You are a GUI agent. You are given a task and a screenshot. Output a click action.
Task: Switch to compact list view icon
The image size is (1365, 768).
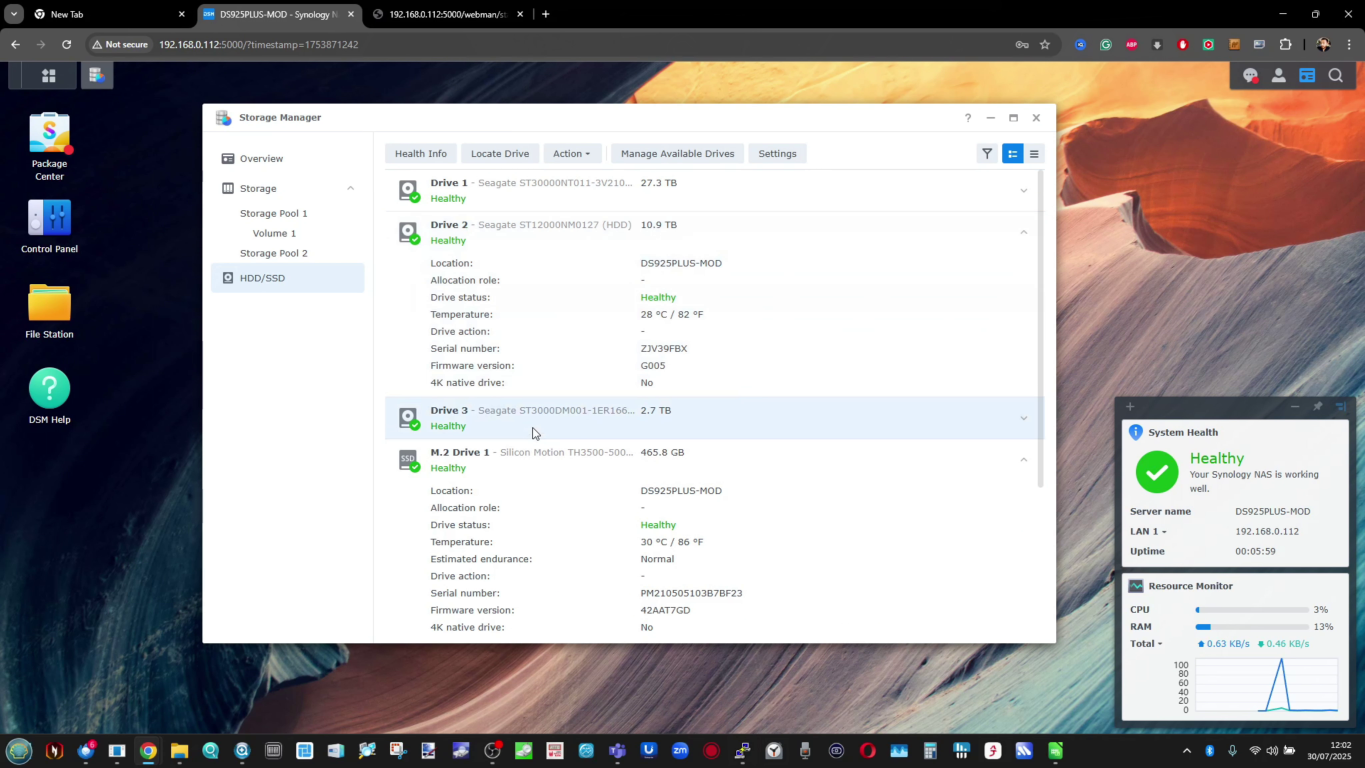[x=1034, y=153]
